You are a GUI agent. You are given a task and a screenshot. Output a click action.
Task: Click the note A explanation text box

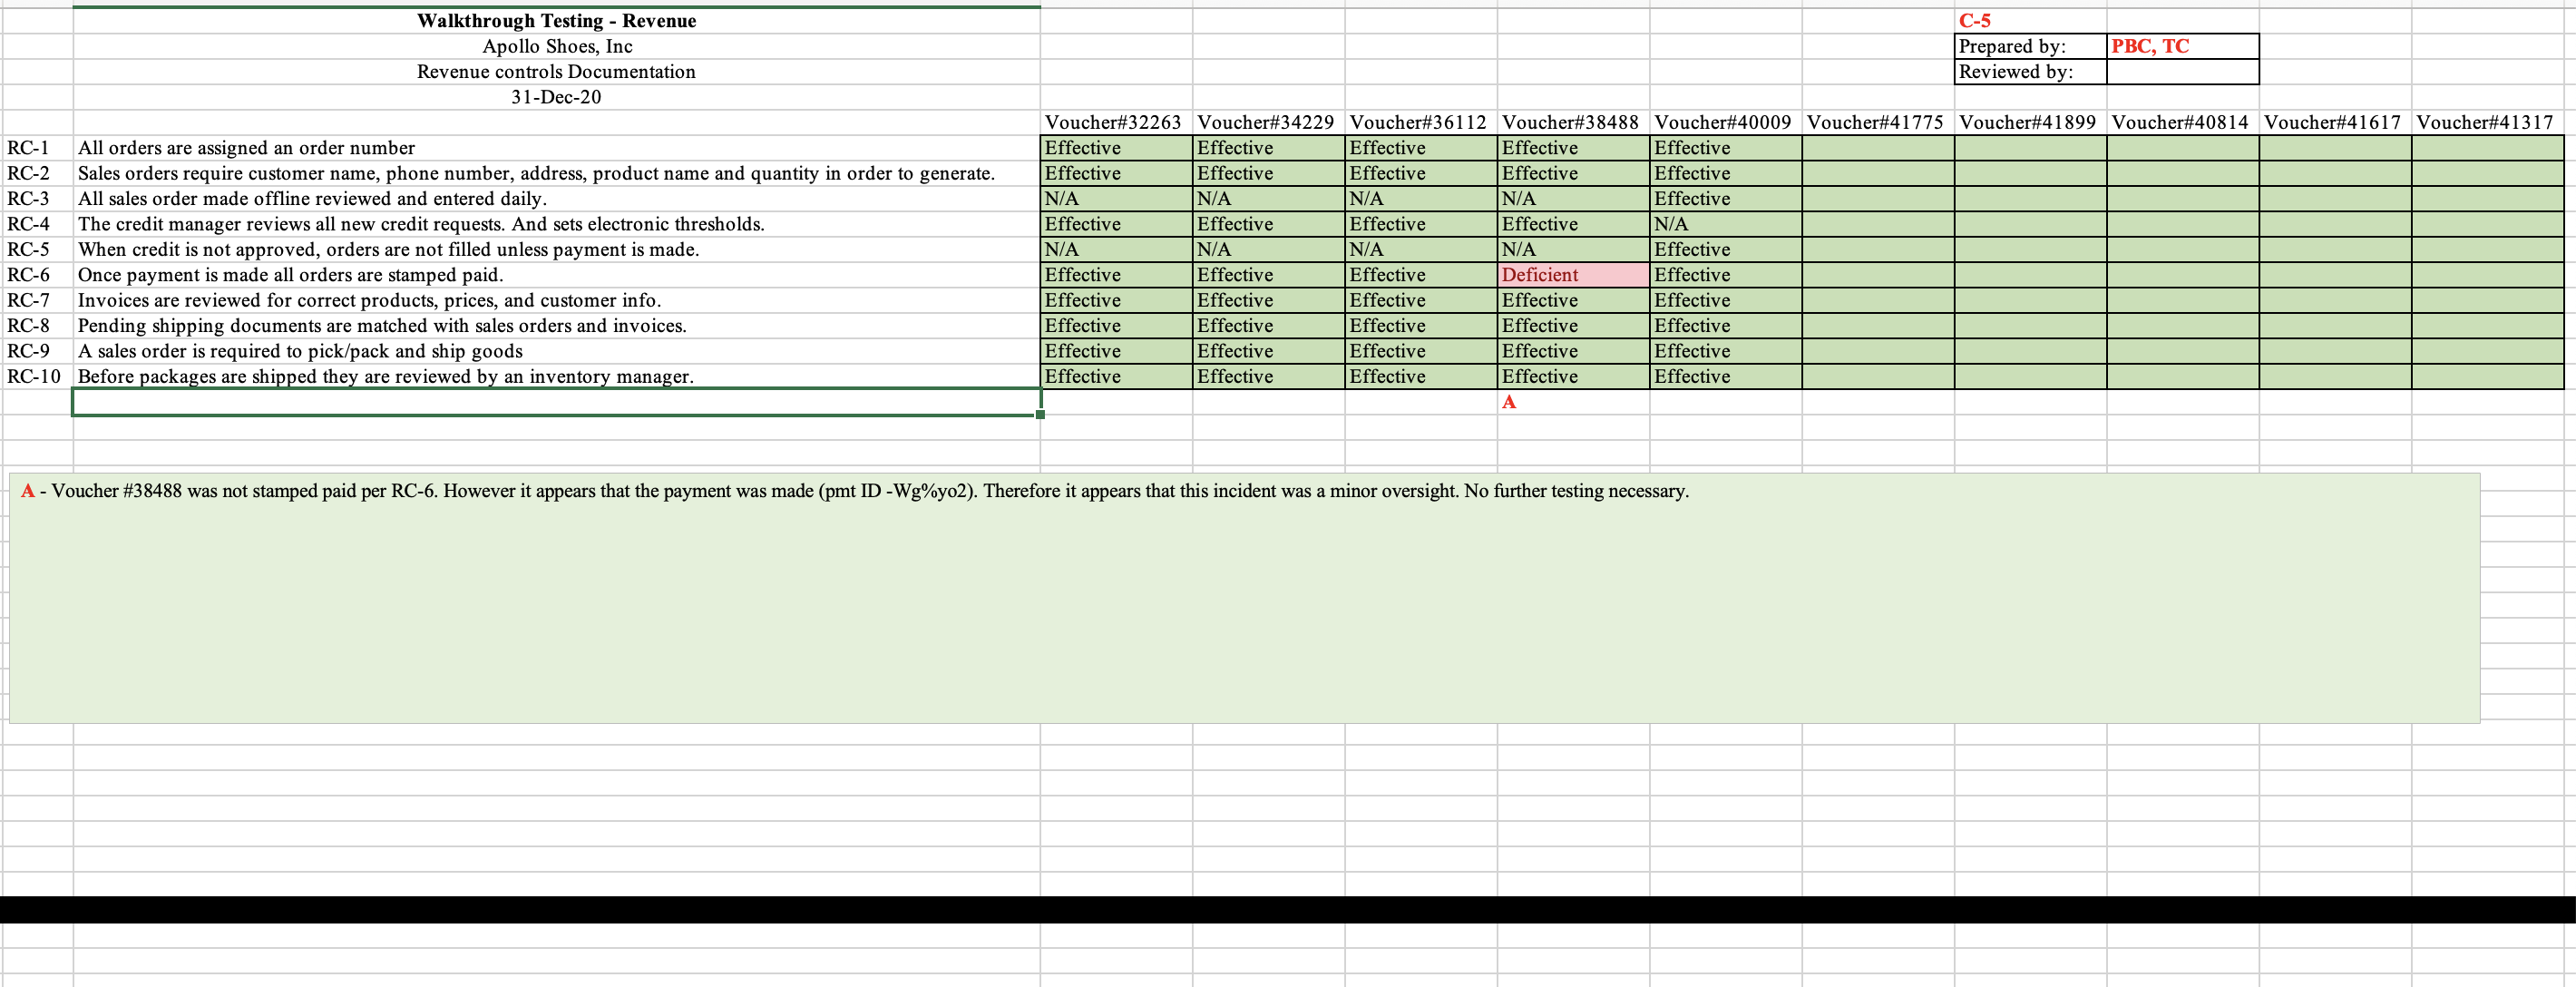[1243, 596]
